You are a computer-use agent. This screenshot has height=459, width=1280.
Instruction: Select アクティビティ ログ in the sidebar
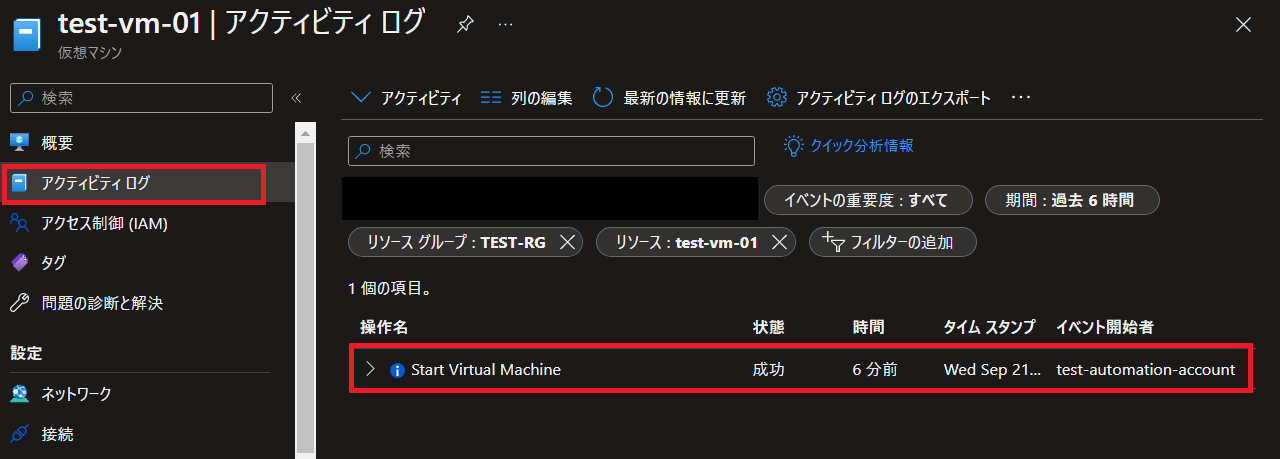pos(133,183)
